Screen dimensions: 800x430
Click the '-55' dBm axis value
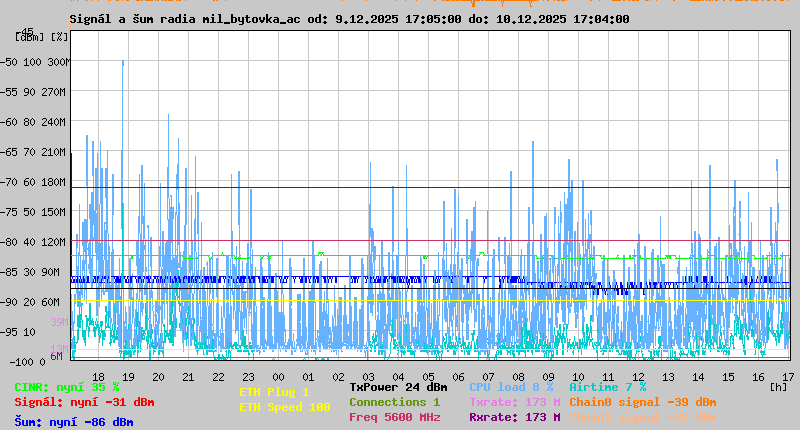pos(9,92)
